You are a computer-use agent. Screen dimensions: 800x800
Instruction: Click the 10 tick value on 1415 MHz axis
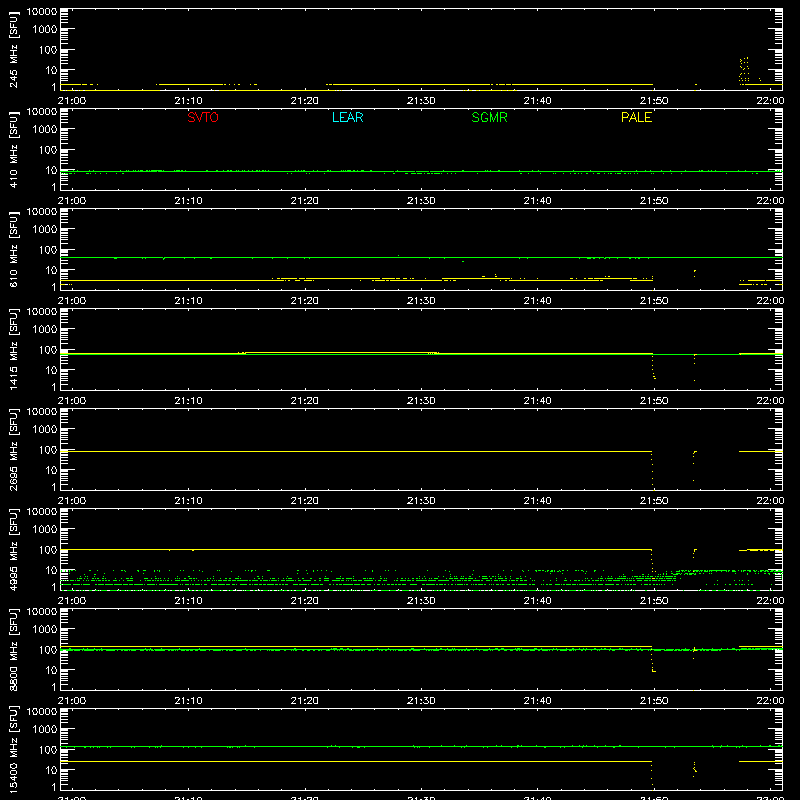tap(51, 370)
